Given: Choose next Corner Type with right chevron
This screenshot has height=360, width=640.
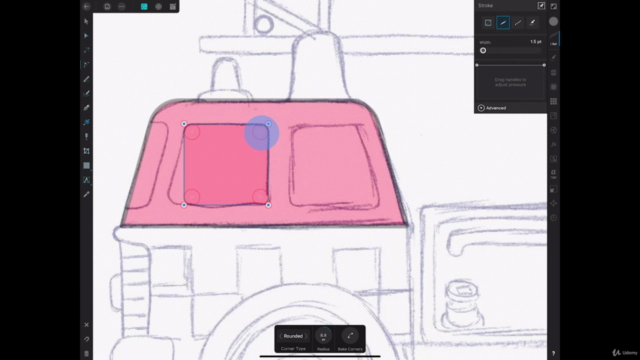Looking at the screenshot, I should (306, 336).
